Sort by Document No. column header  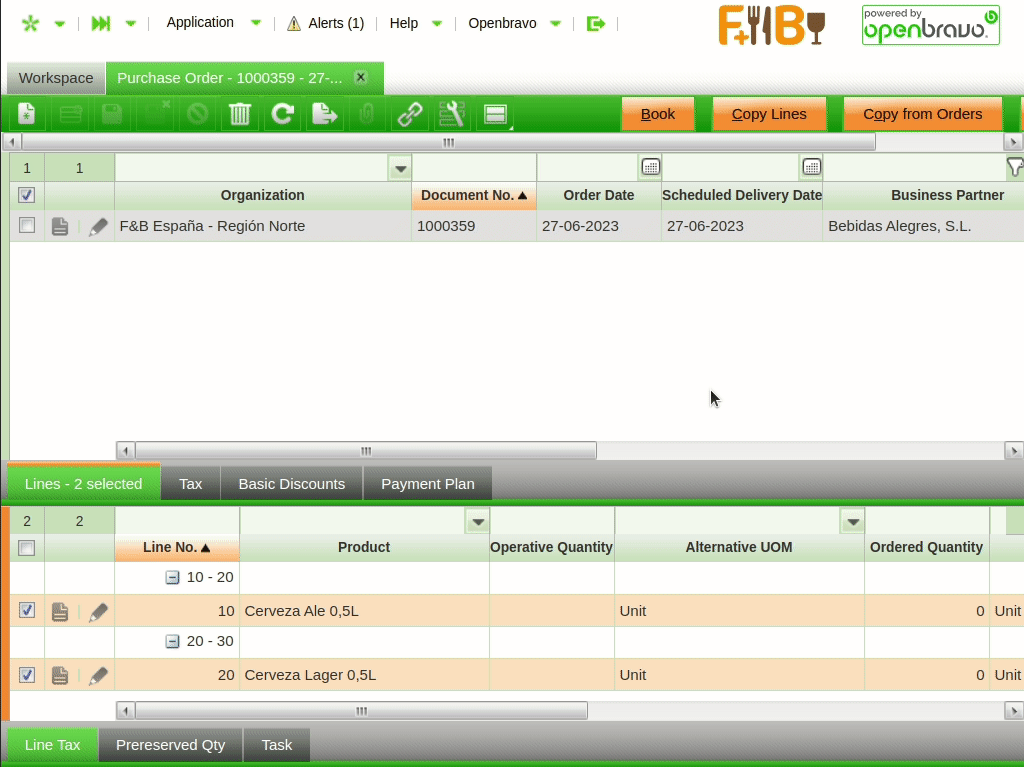(473, 195)
